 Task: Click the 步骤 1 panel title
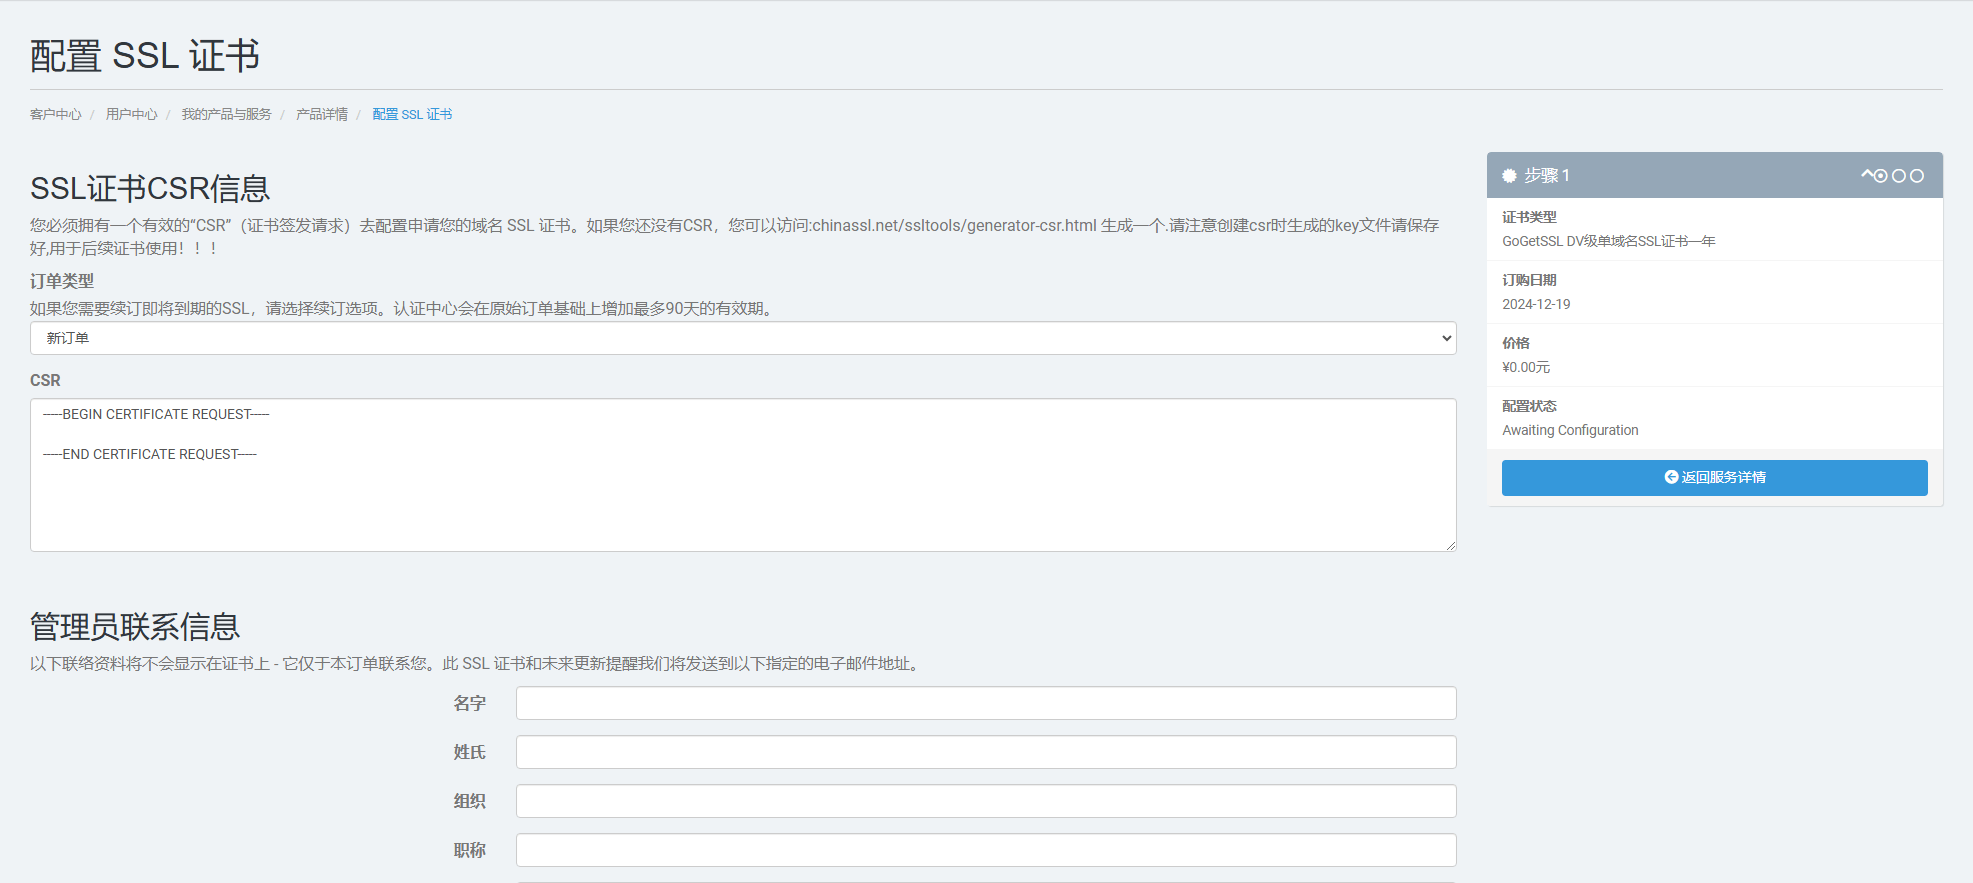(1547, 176)
